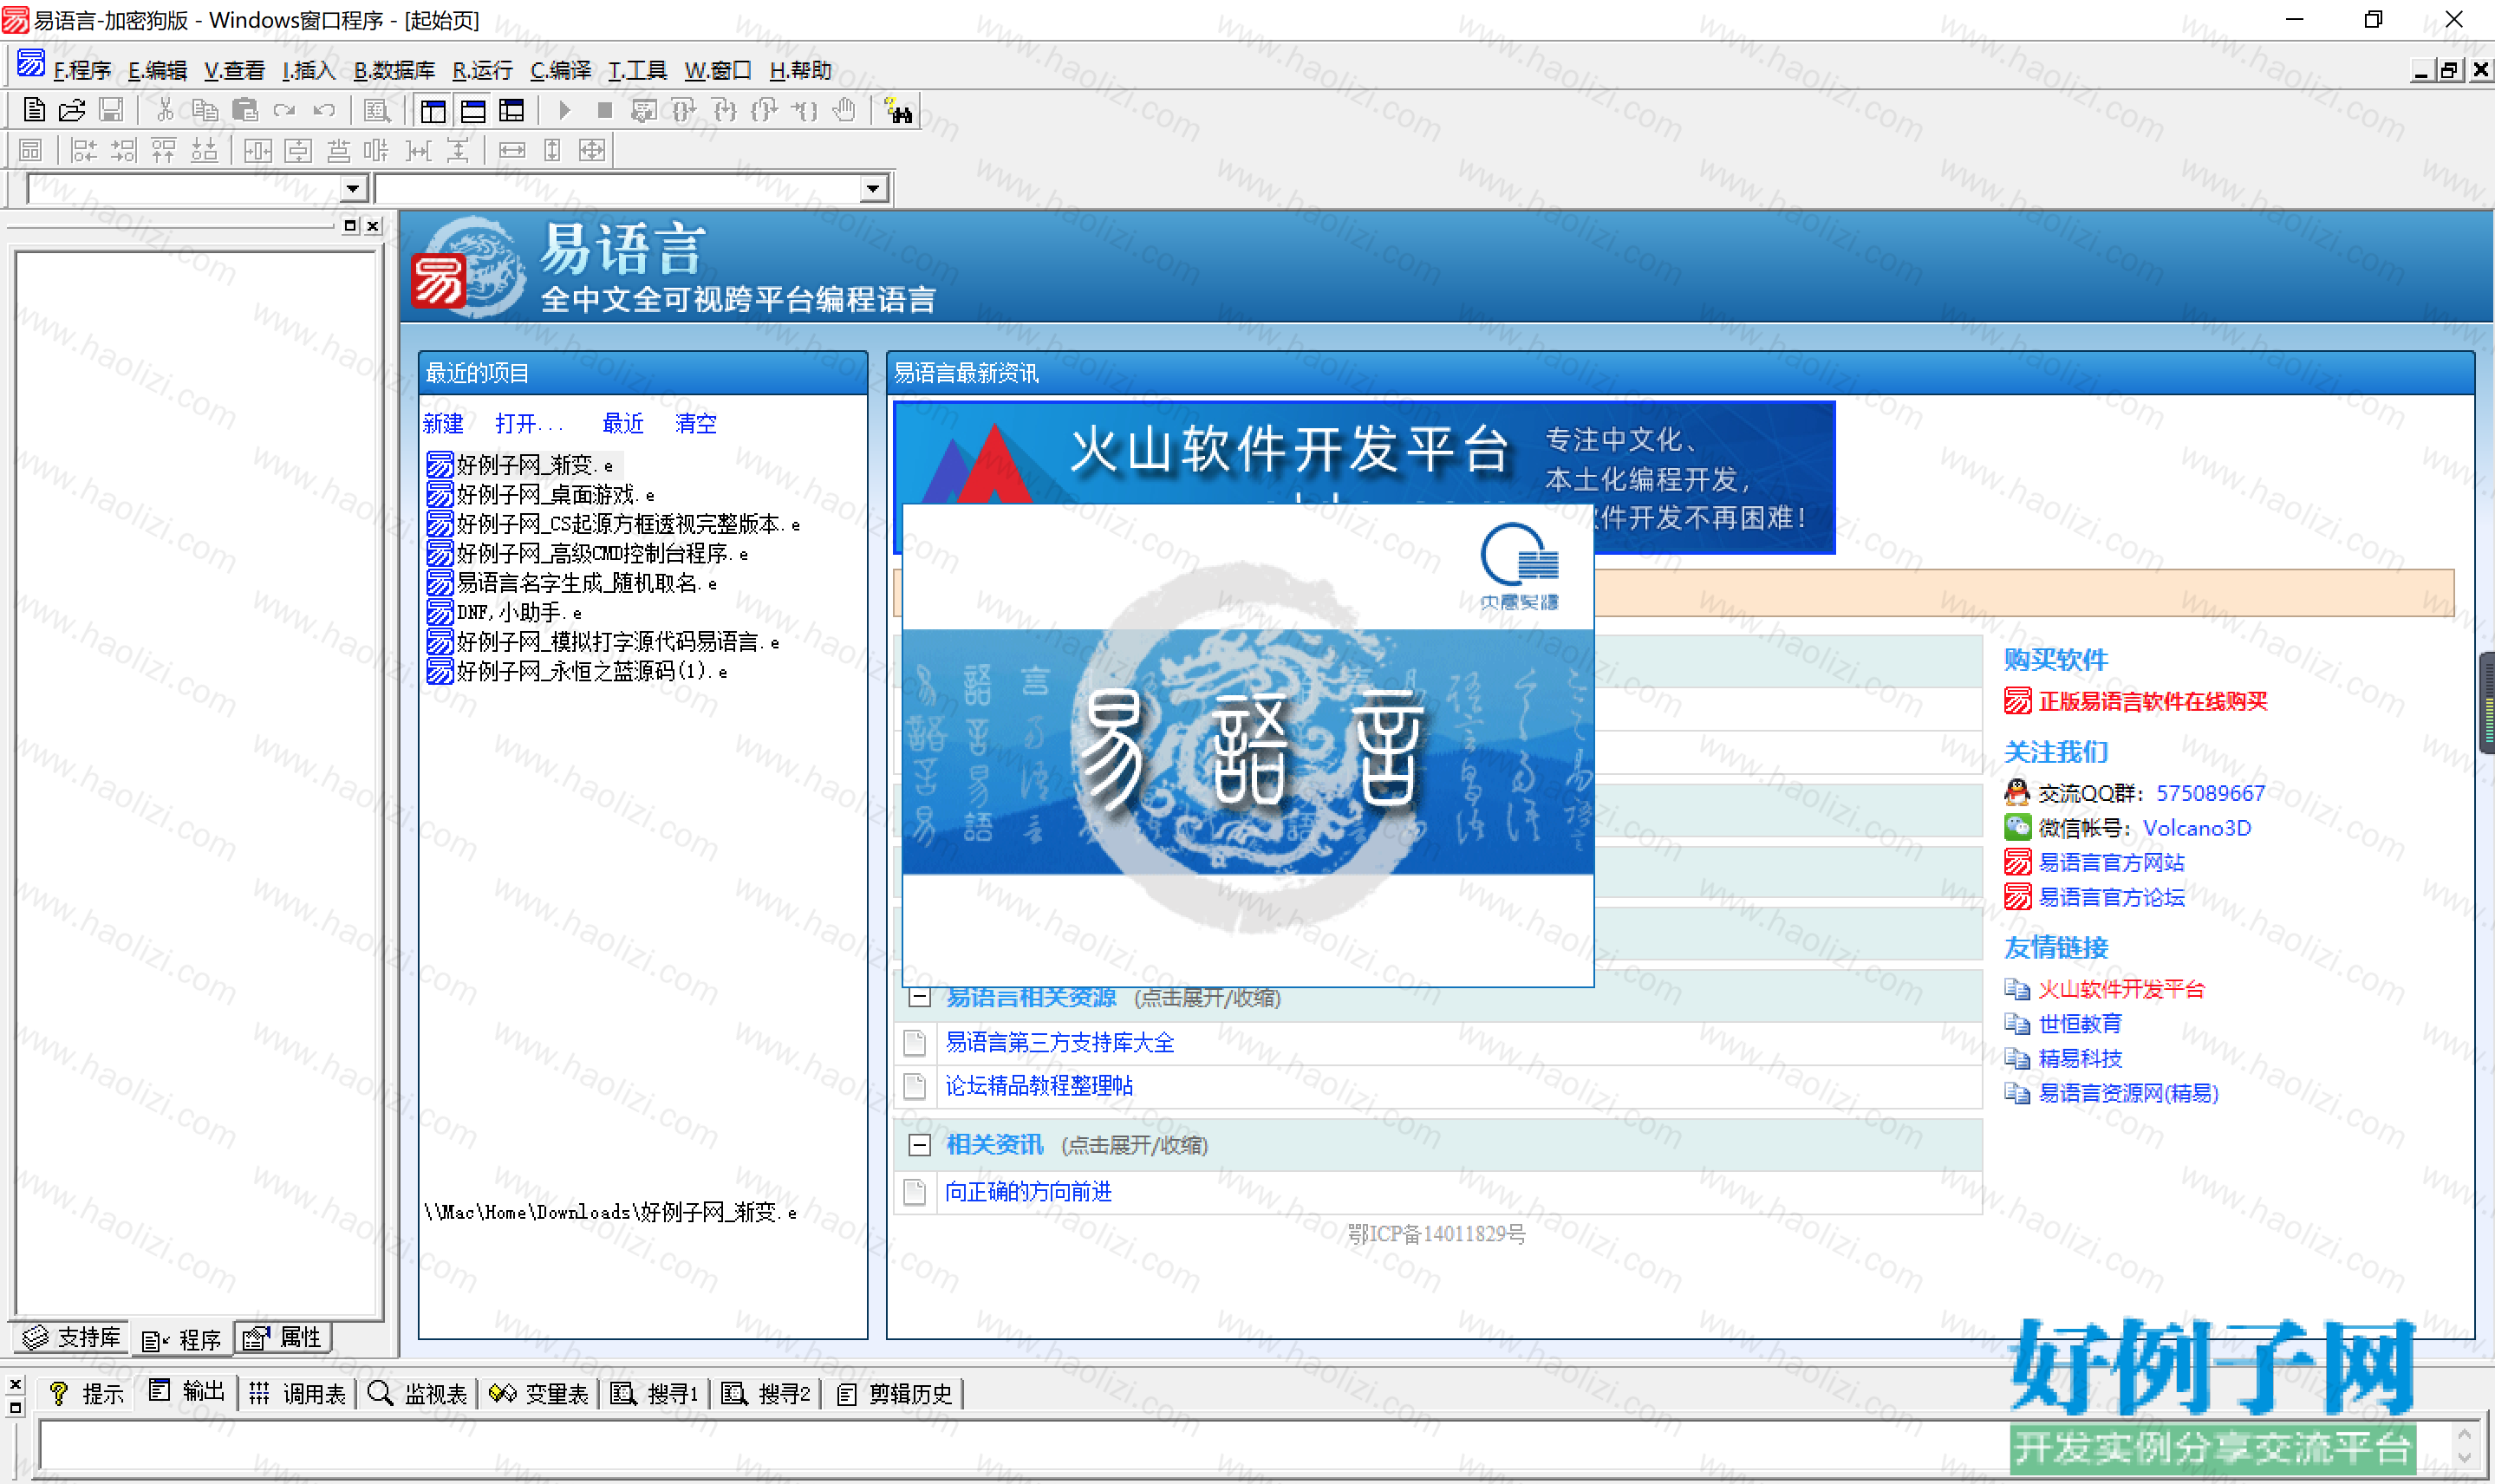The height and width of the screenshot is (1484, 2495).
Task: Open the first toolbar combo box dropdown
Action: pos(352,188)
